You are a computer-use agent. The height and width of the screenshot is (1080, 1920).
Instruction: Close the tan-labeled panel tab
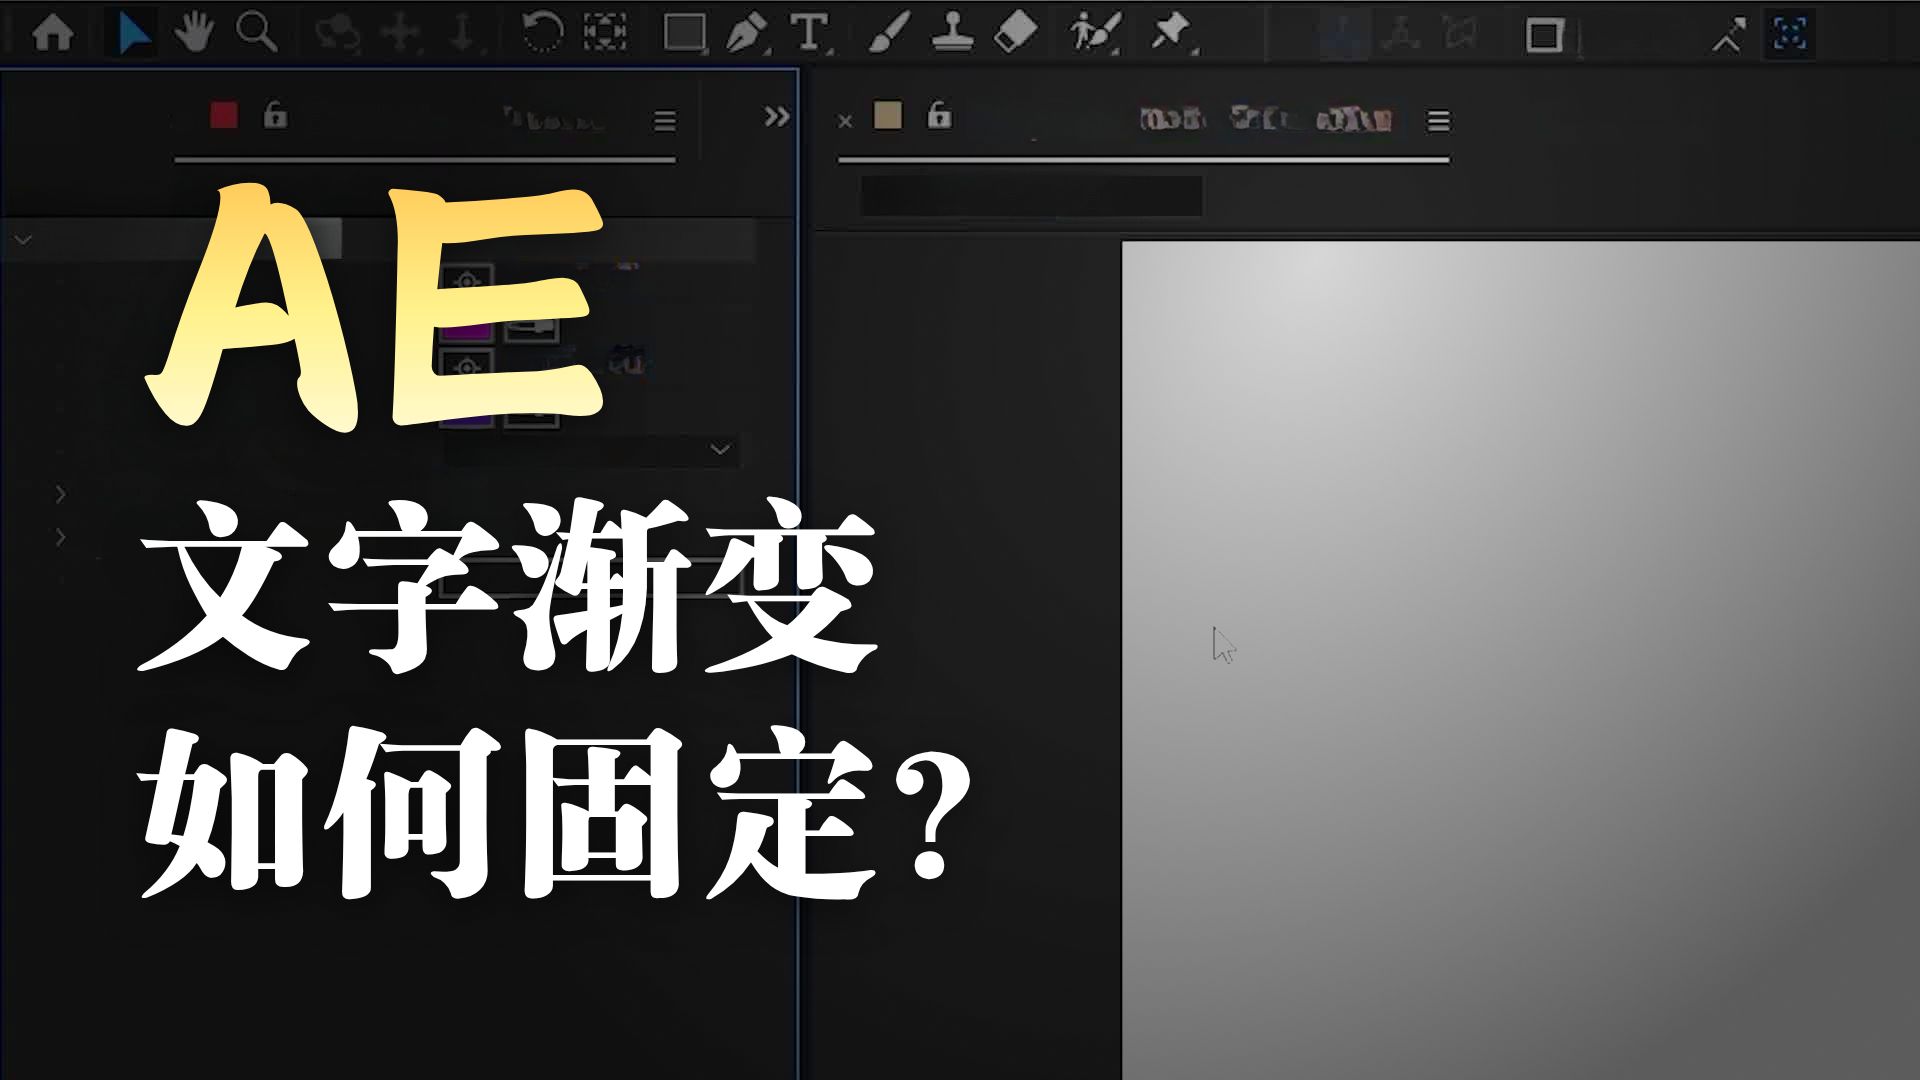845,121
